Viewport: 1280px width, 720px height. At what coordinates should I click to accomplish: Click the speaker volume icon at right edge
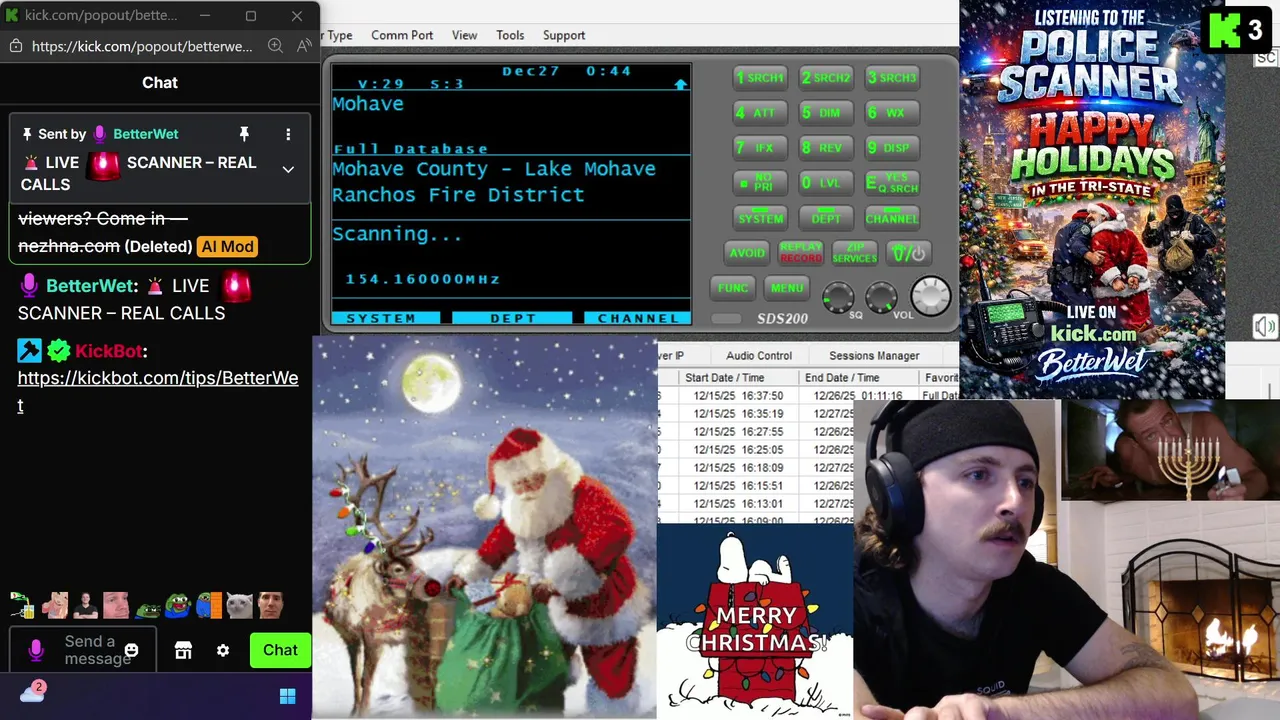1265,327
